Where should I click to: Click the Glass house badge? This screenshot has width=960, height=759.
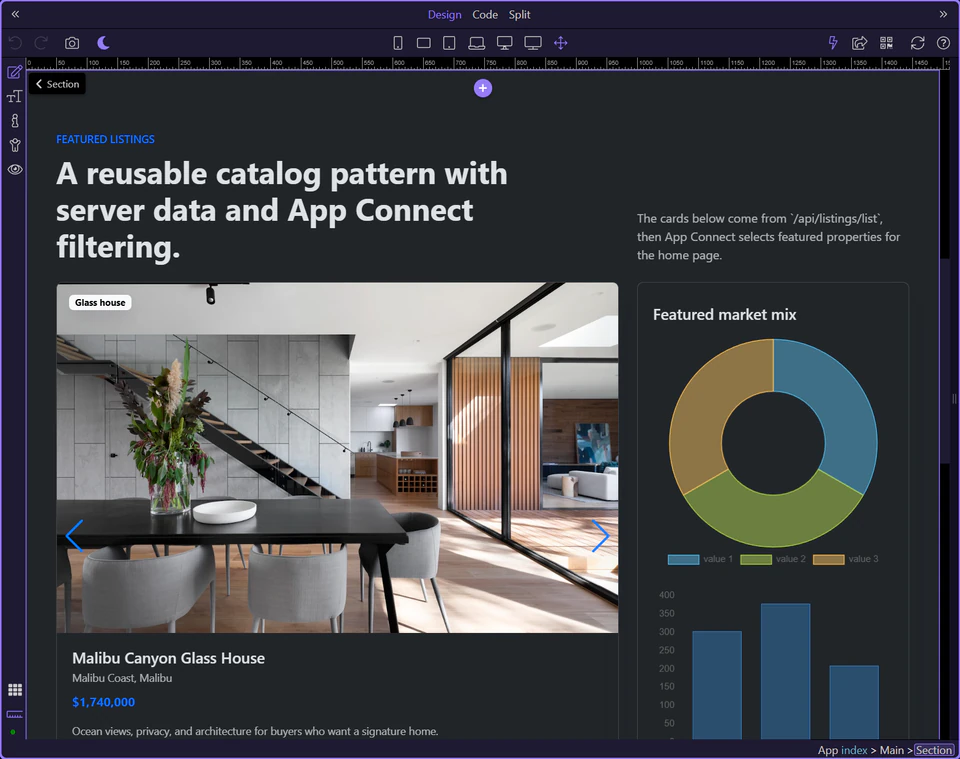100,302
